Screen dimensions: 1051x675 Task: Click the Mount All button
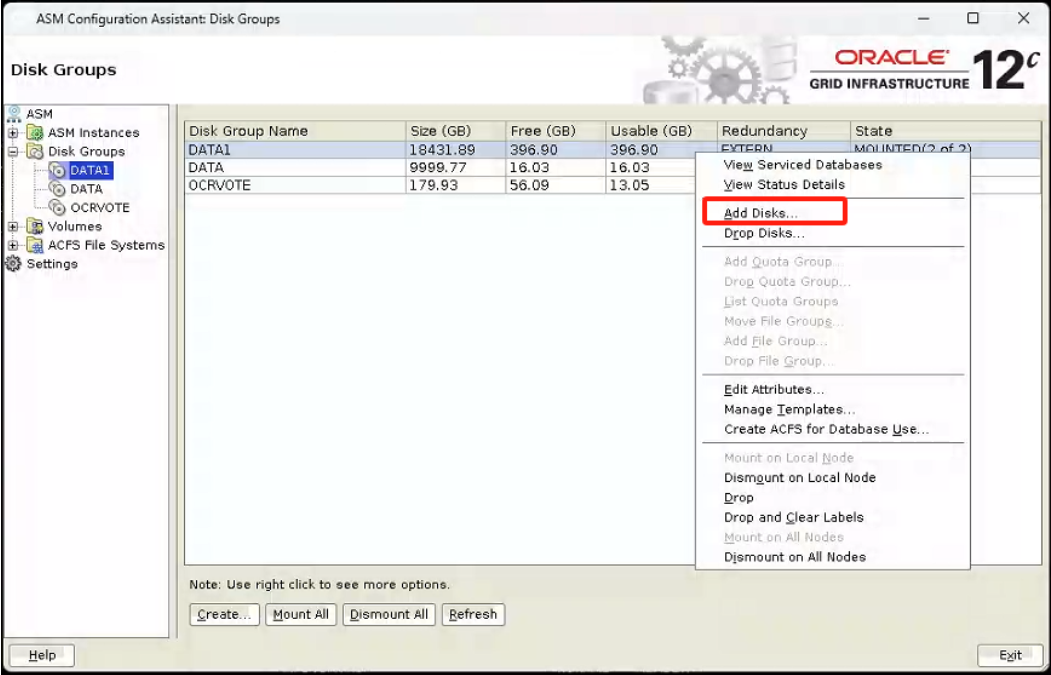[300, 615]
